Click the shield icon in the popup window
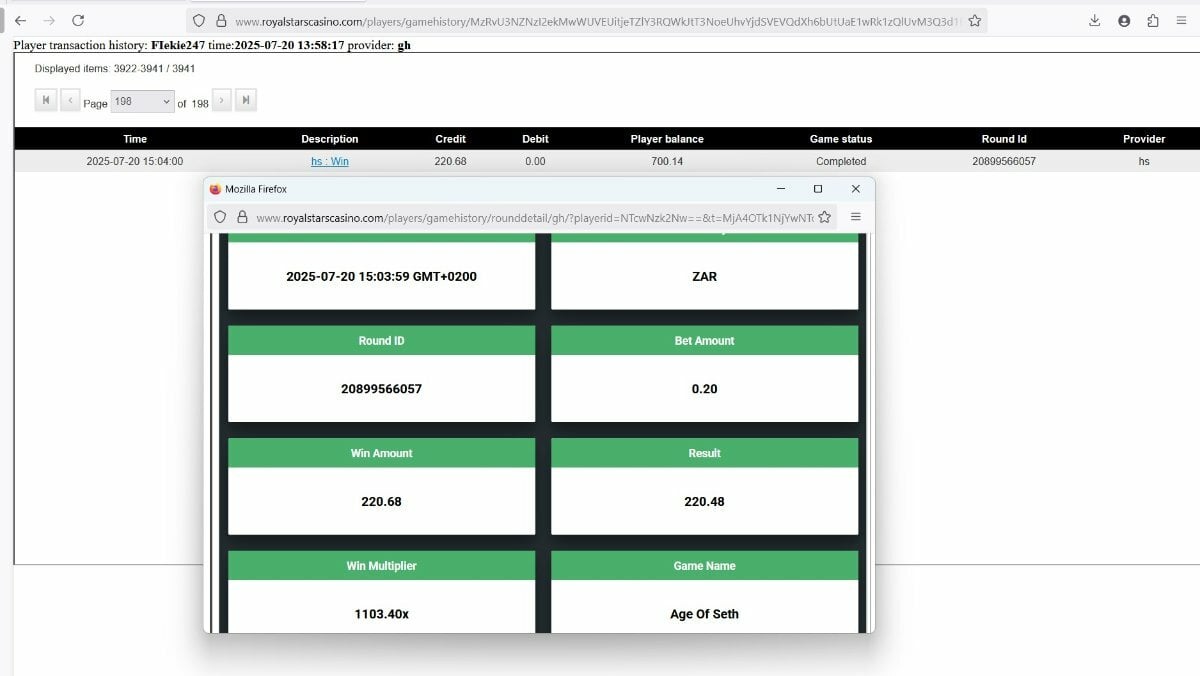Image resolution: width=1200 pixels, height=676 pixels. 221,217
